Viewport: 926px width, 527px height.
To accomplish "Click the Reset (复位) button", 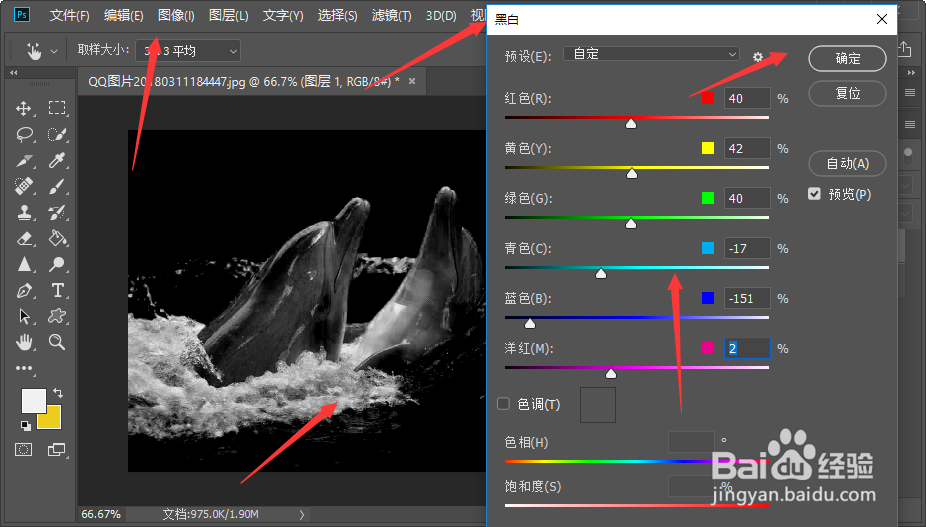I will pyautogui.click(x=847, y=93).
